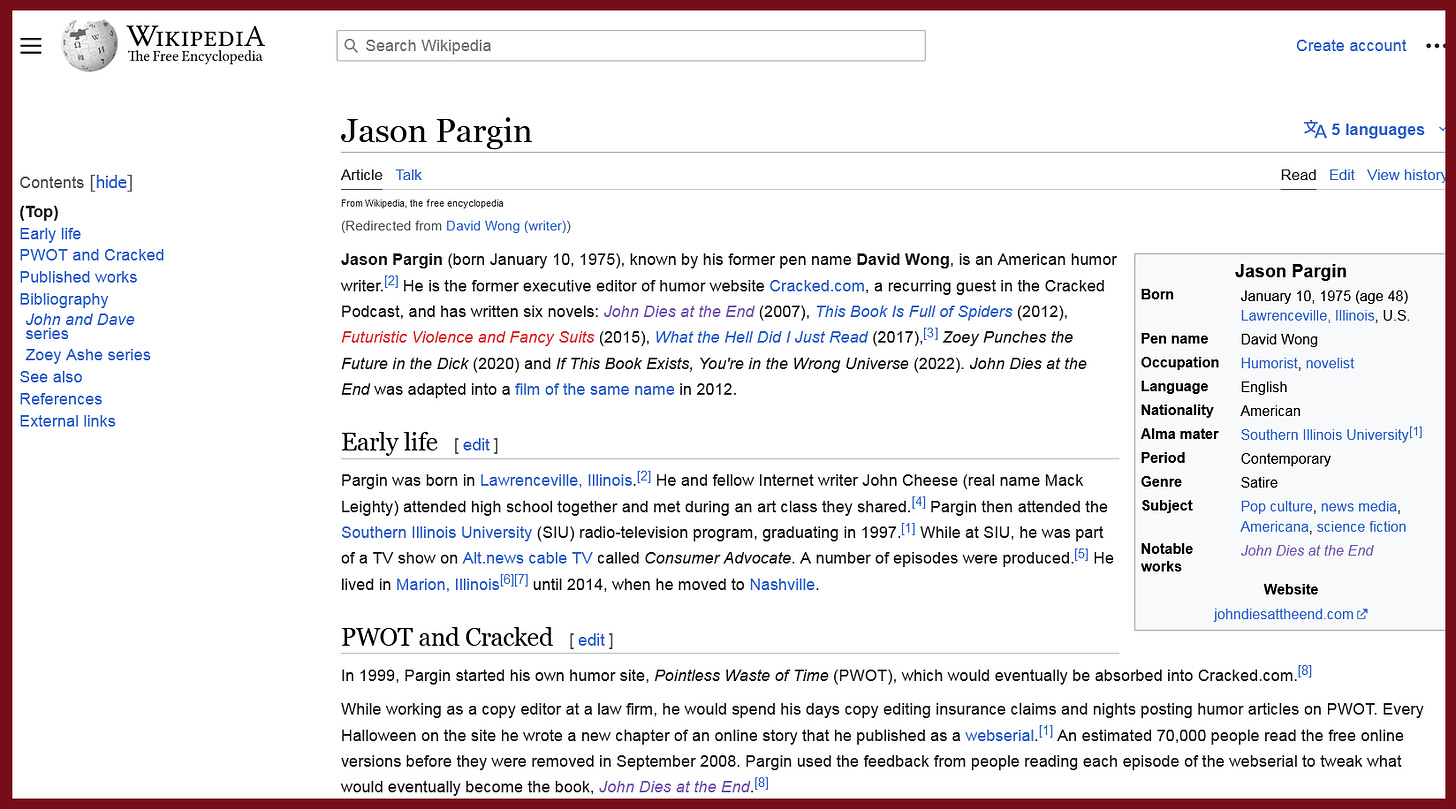Open the Pop culture link in infobox
This screenshot has width=1456, height=809.
coord(1276,506)
